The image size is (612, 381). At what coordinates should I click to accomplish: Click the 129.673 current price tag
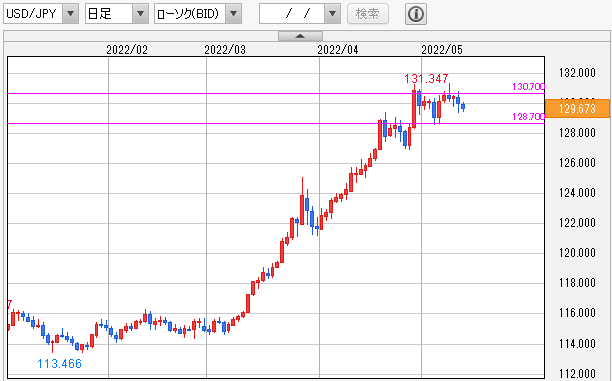577,109
